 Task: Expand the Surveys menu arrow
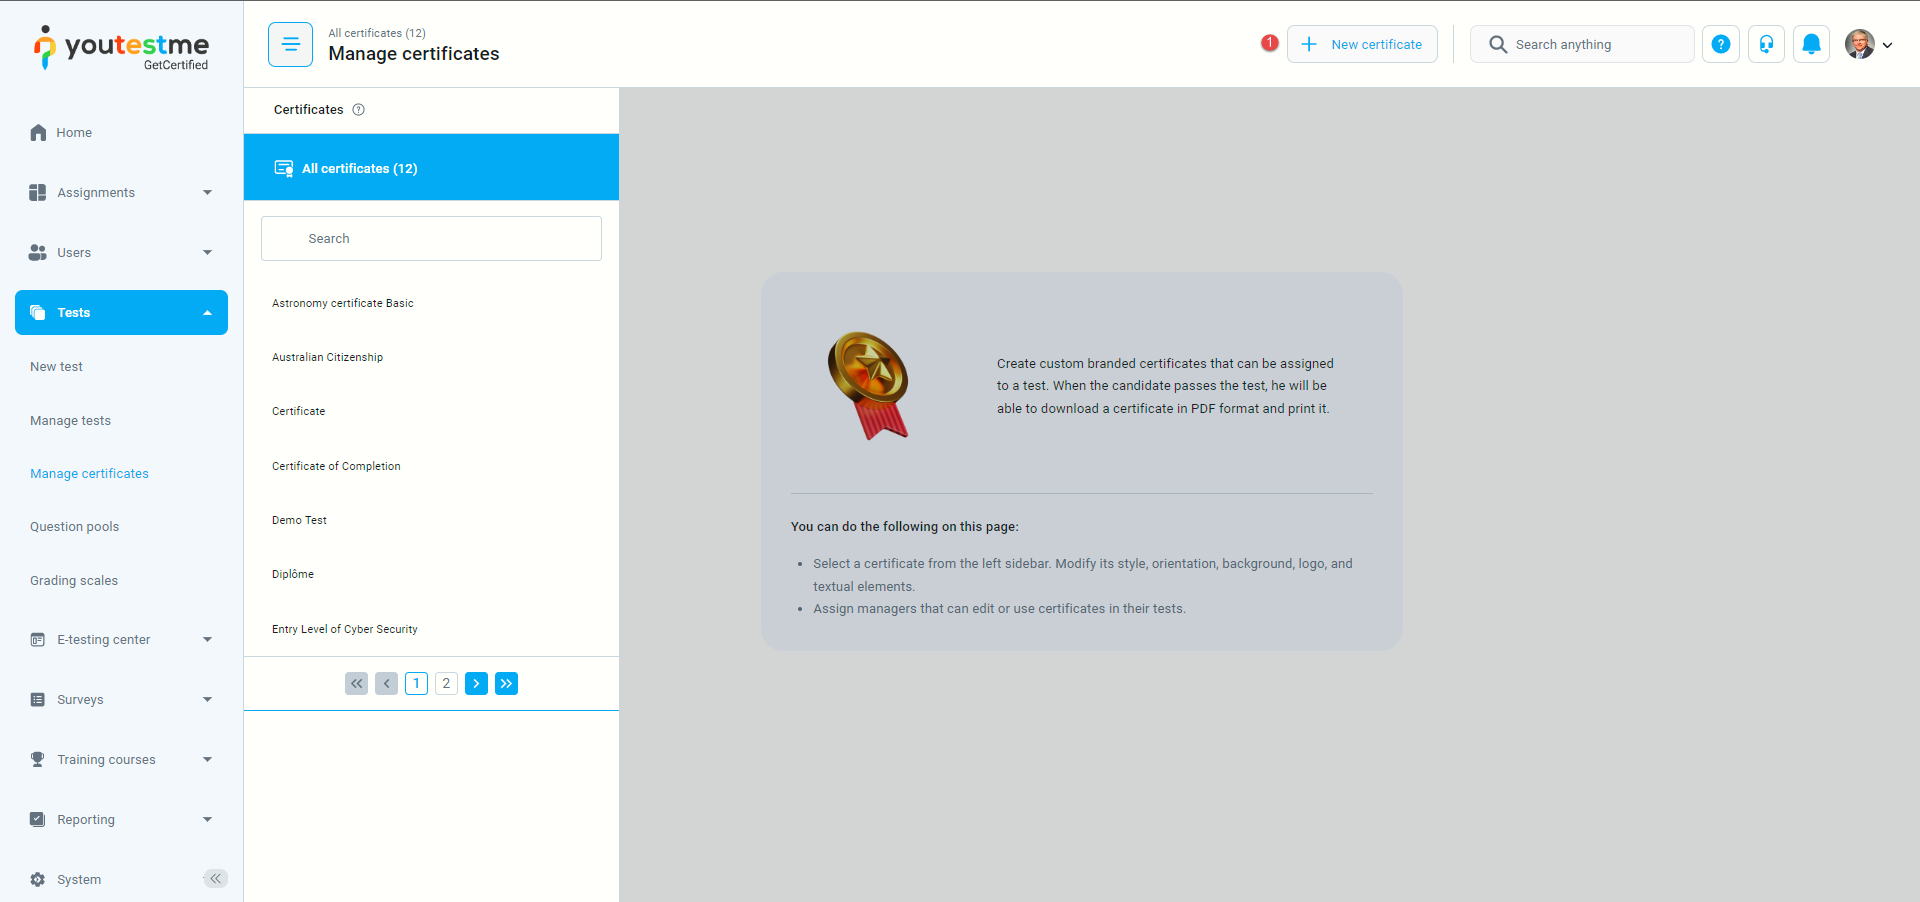point(208,700)
